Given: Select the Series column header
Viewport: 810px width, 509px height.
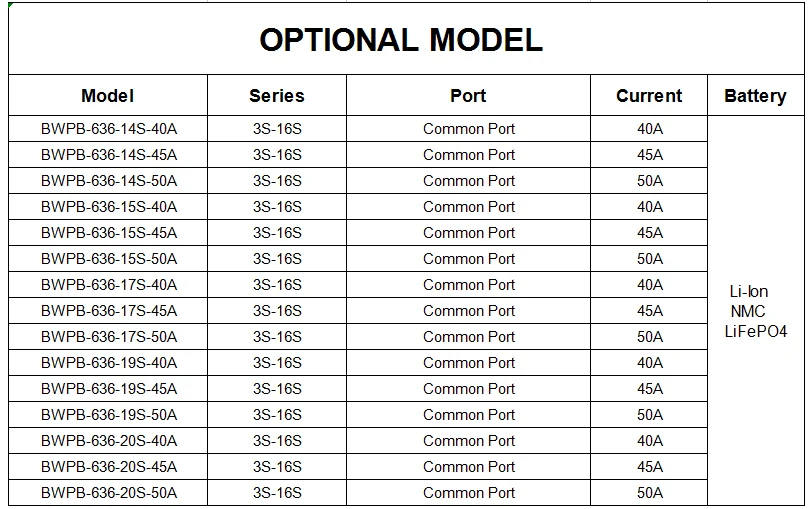Looking at the screenshot, I should [277, 96].
